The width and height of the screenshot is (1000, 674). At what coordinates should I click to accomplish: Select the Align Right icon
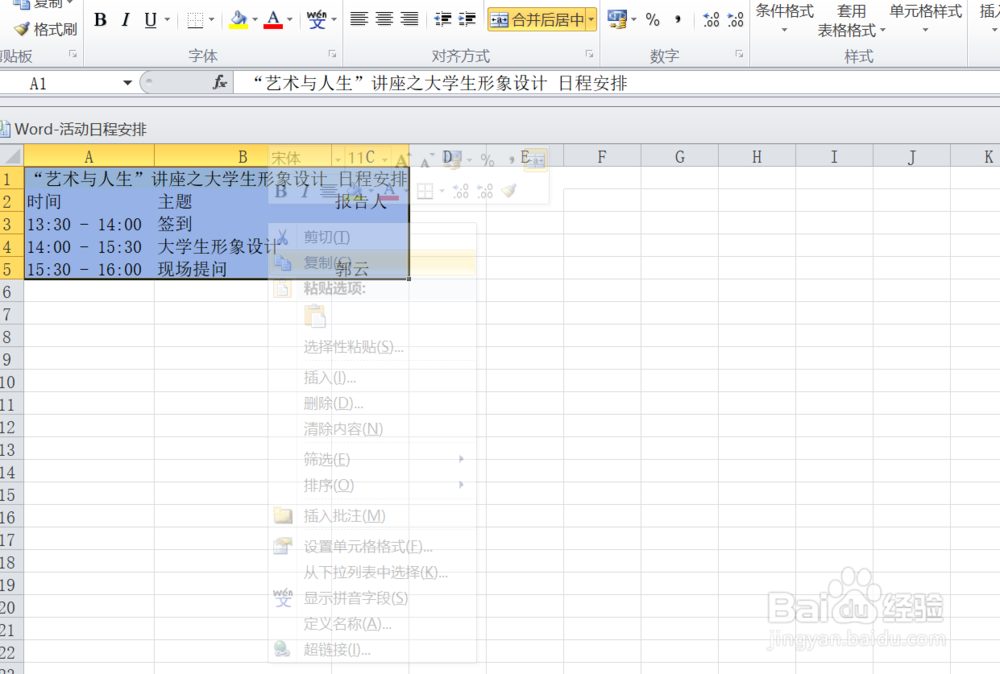(408, 19)
